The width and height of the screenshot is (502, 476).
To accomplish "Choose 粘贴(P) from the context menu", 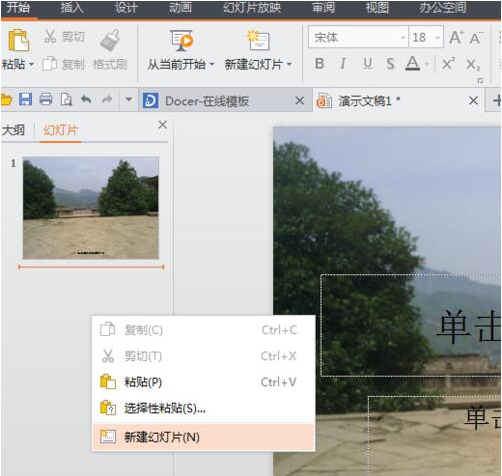I will [203, 382].
